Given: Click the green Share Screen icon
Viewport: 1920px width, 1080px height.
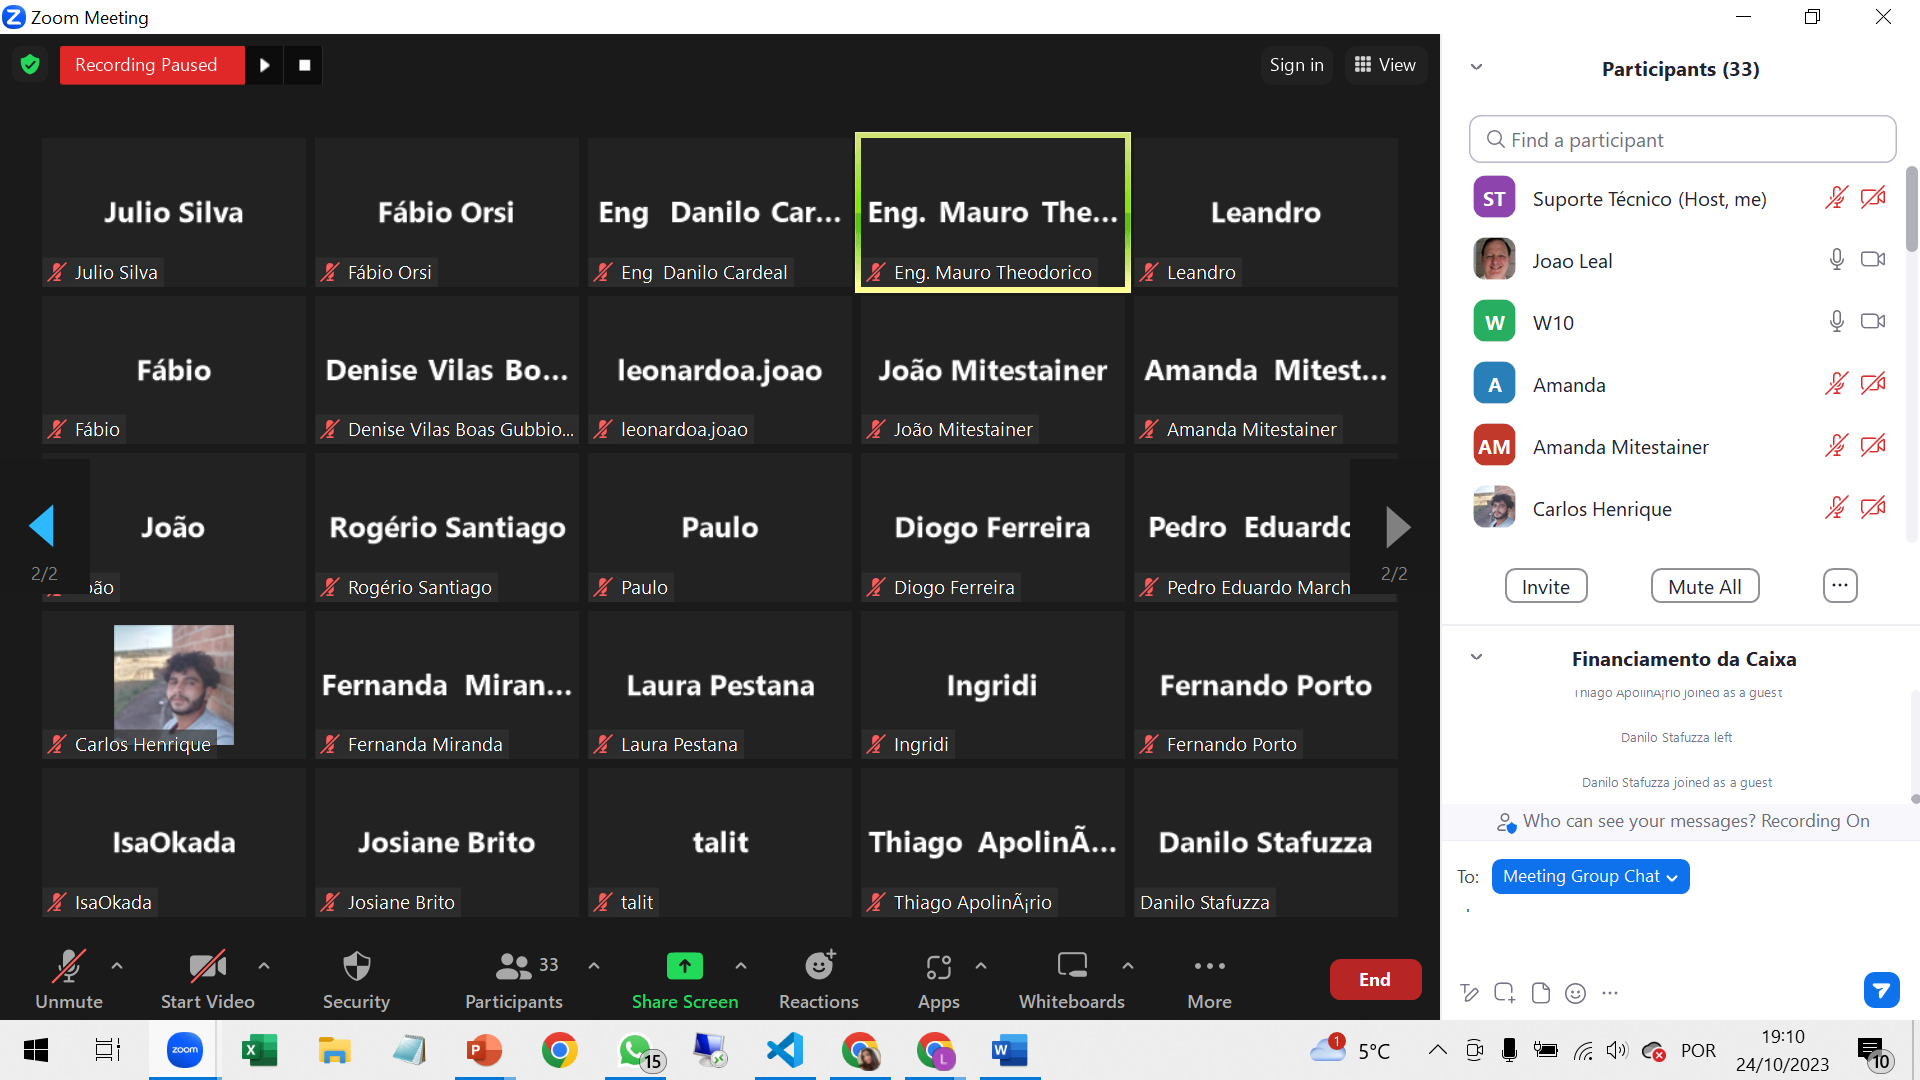Looking at the screenshot, I should coord(685,966).
